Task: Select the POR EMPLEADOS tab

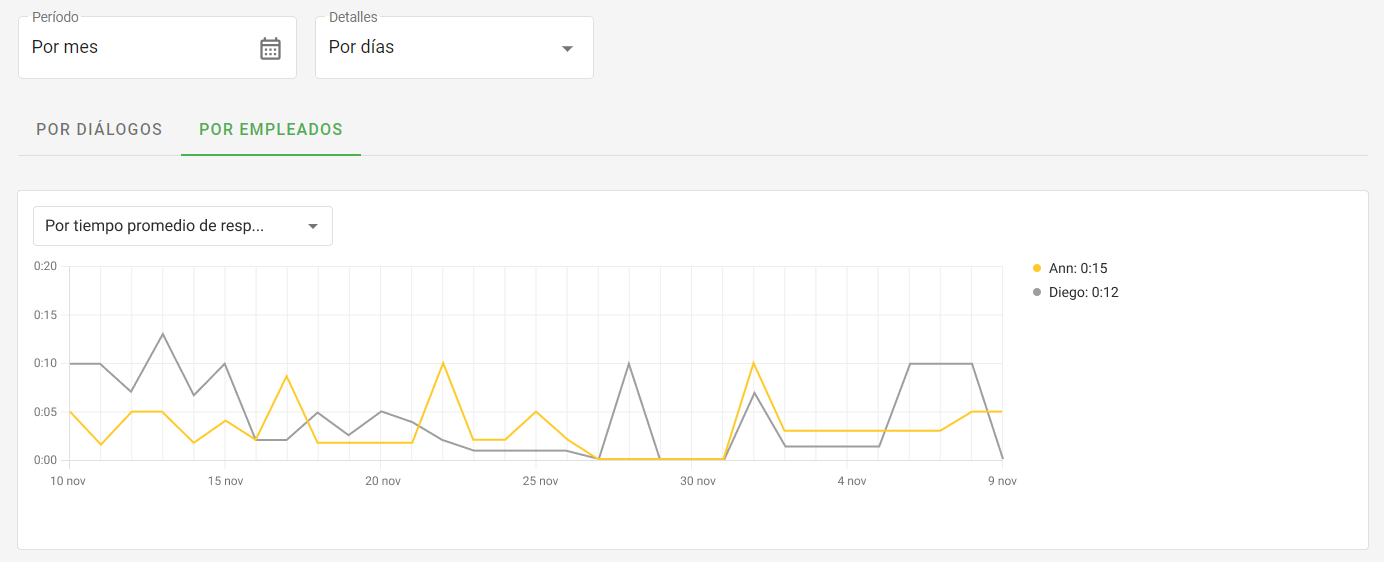Action: click(271, 130)
